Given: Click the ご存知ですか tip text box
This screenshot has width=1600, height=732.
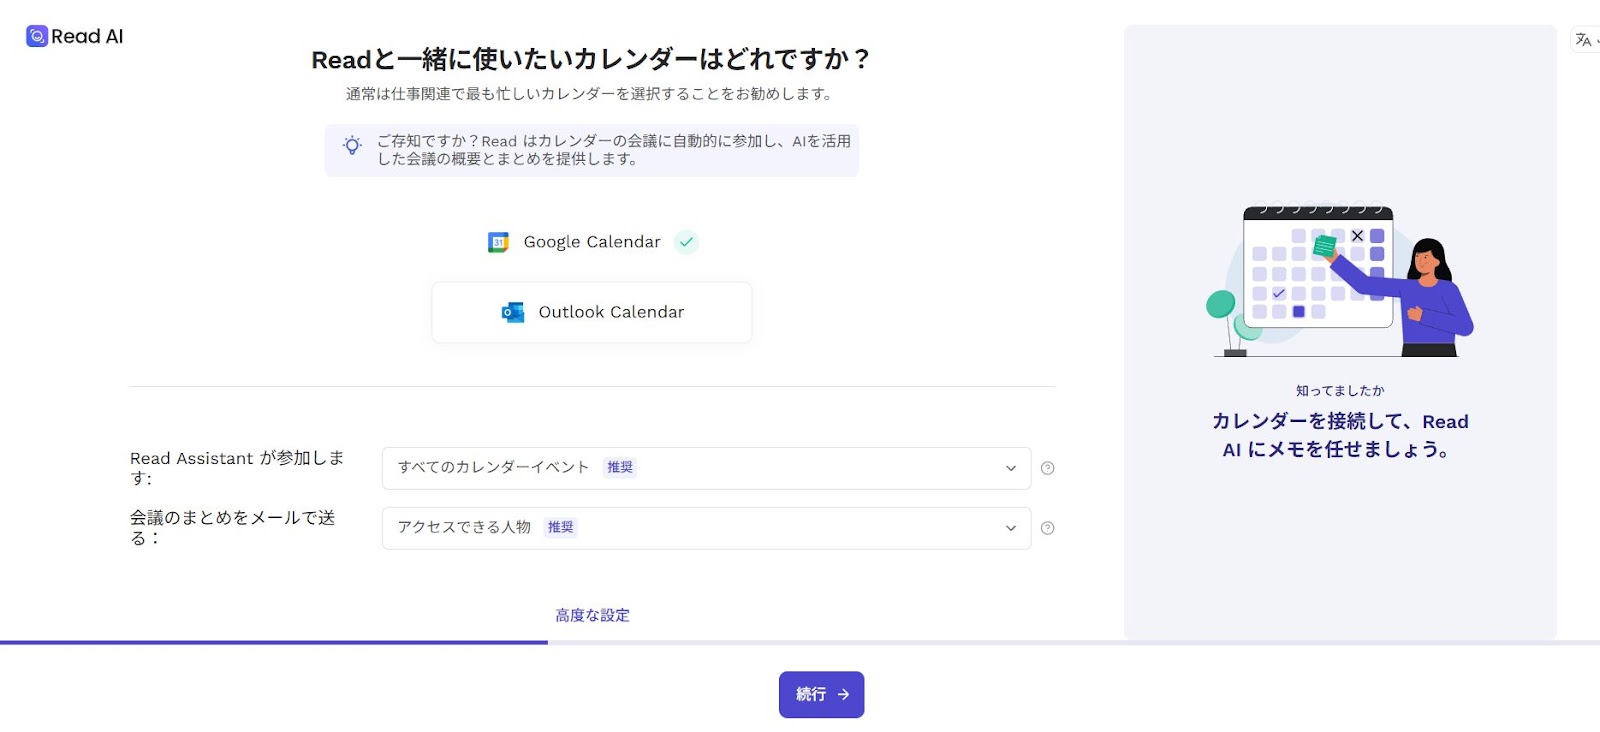Looking at the screenshot, I should [x=592, y=150].
